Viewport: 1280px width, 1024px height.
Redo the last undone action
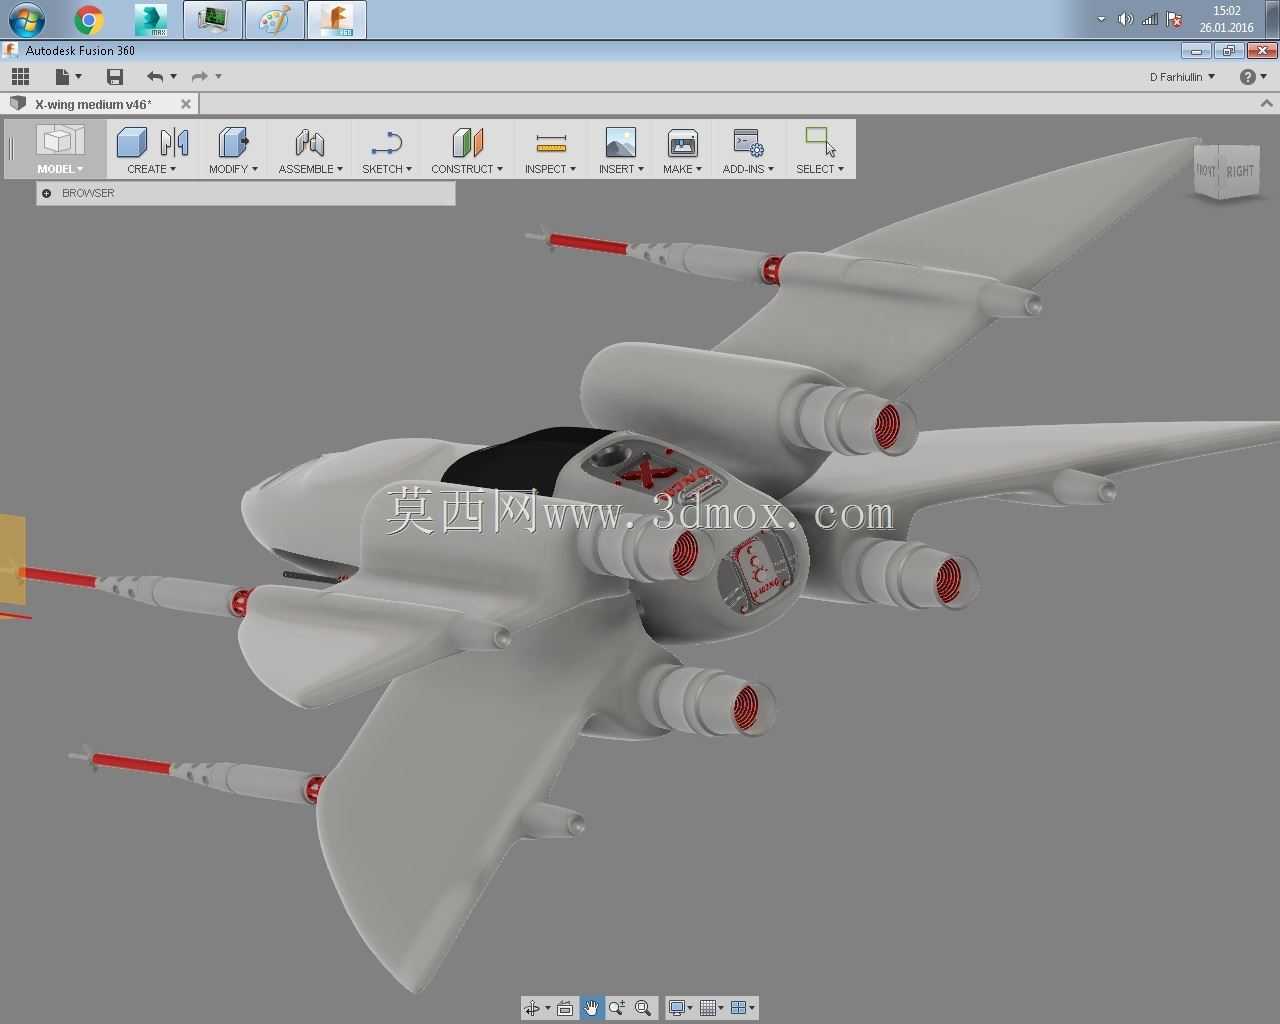199,76
